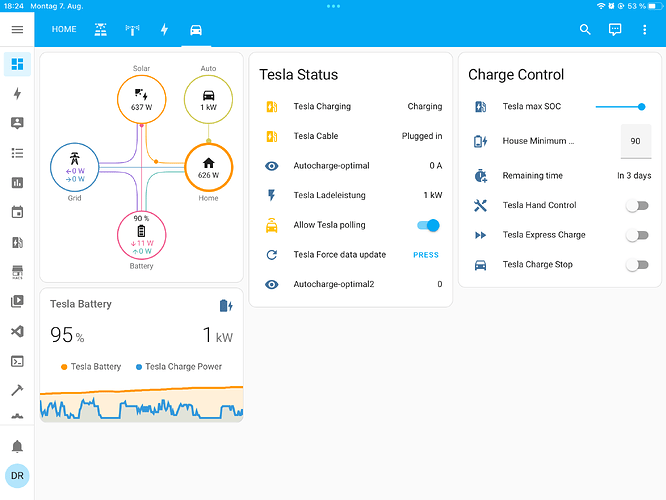
Task: Adjust the Tesla max SOC slider
Action: [x=621, y=107]
